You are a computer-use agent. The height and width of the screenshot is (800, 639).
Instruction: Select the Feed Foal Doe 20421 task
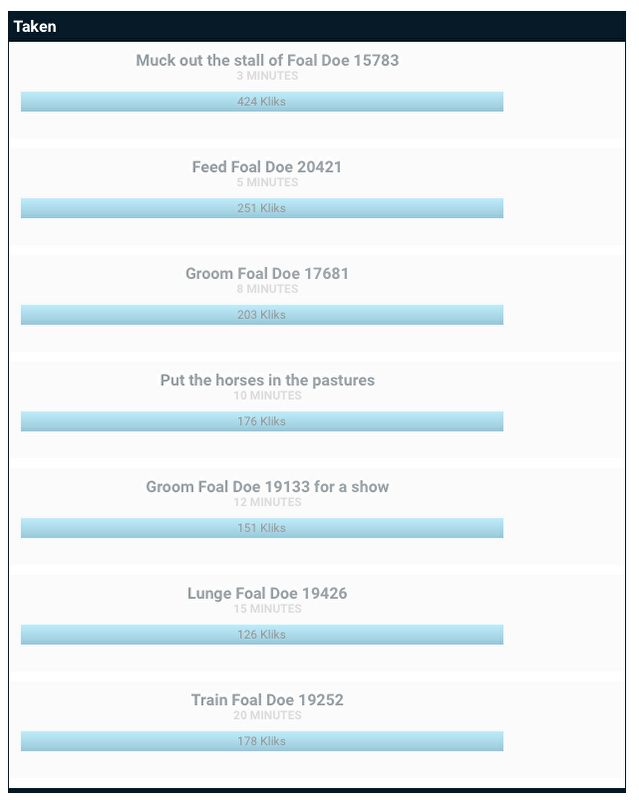coord(267,167)
